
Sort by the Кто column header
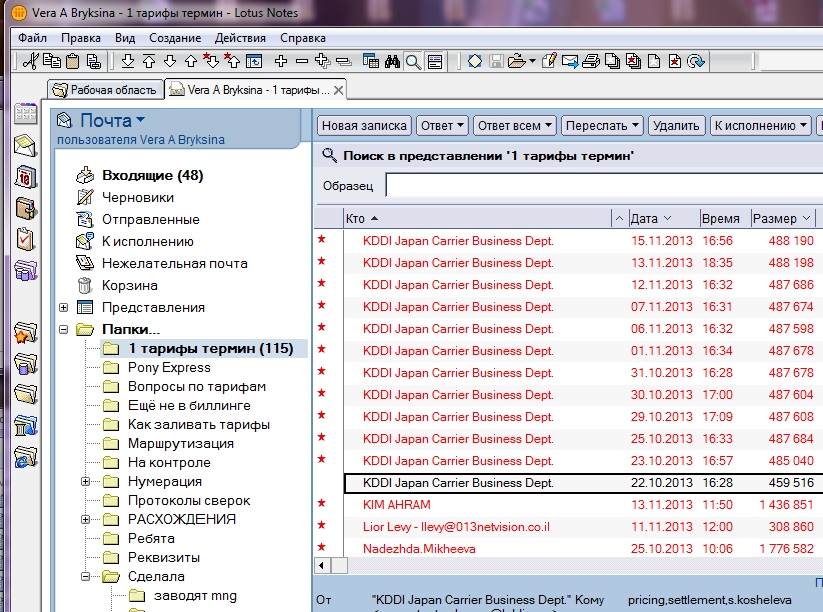click(478, 218)
